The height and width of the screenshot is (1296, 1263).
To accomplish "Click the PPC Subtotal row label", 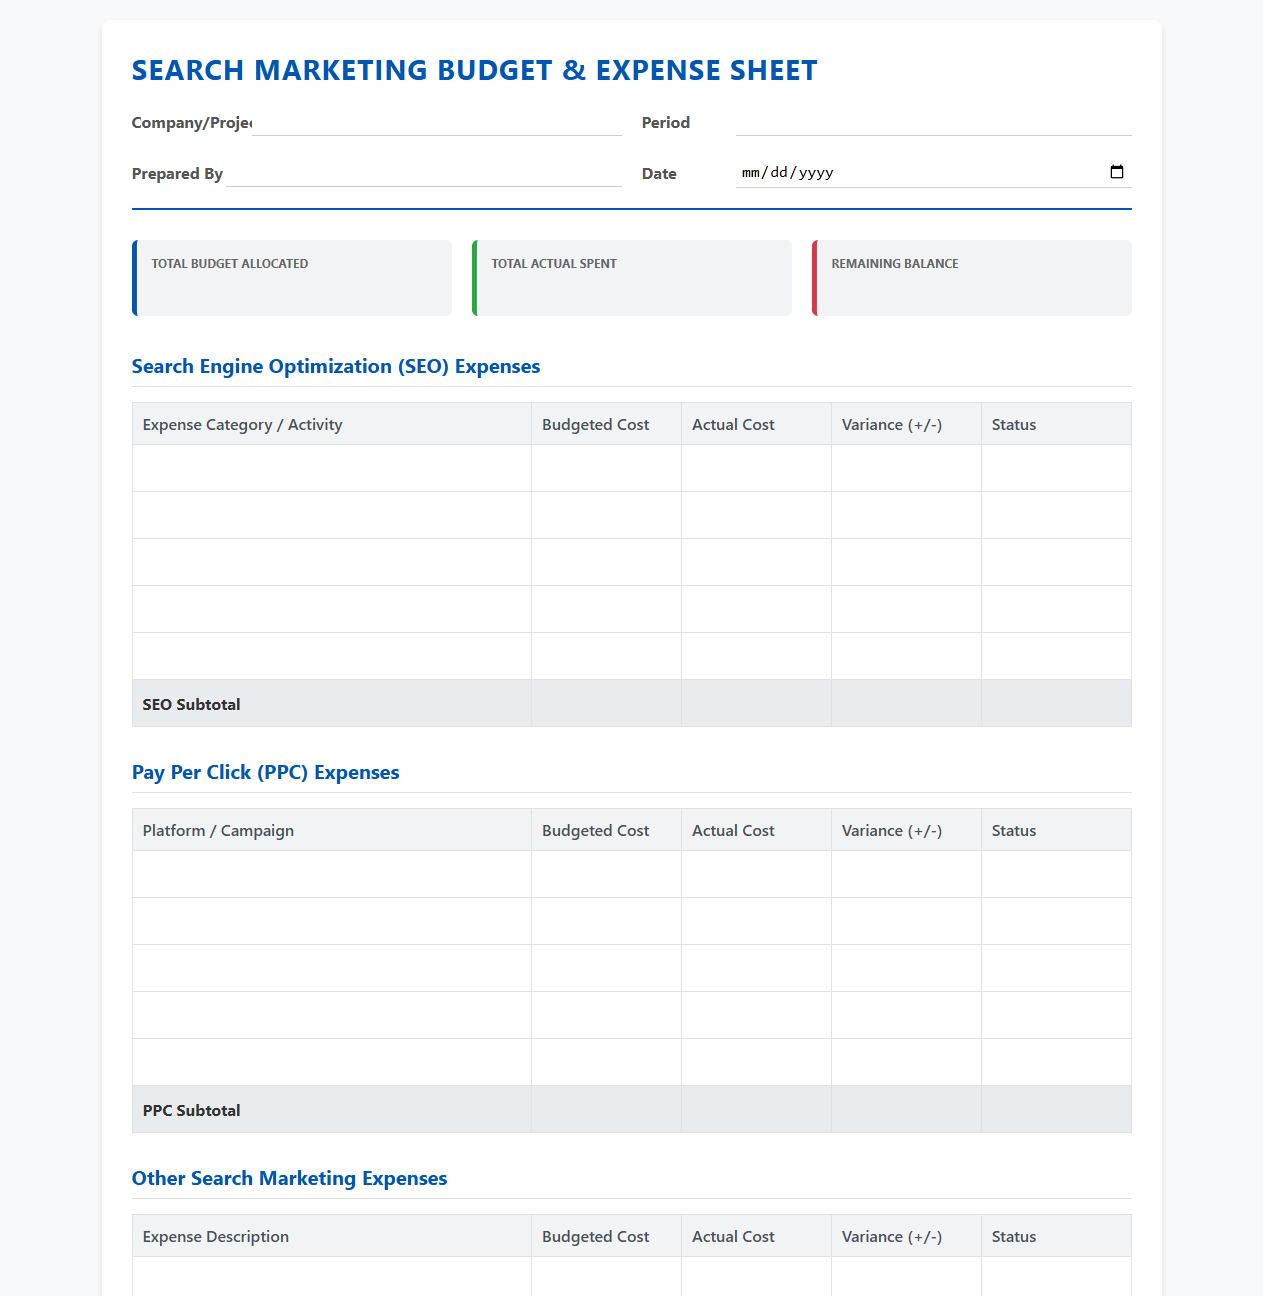I will click(192, 1110).
